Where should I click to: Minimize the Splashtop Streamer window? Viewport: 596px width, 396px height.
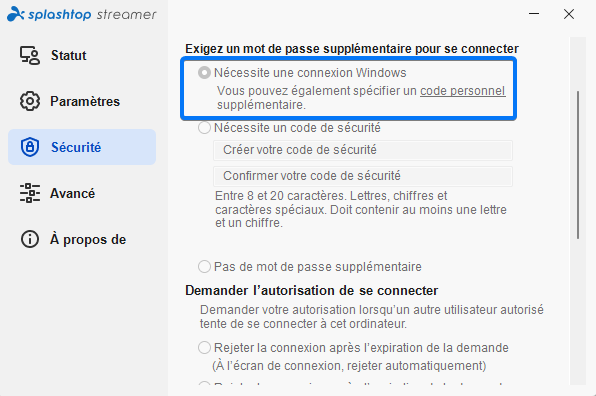(534, 14)
